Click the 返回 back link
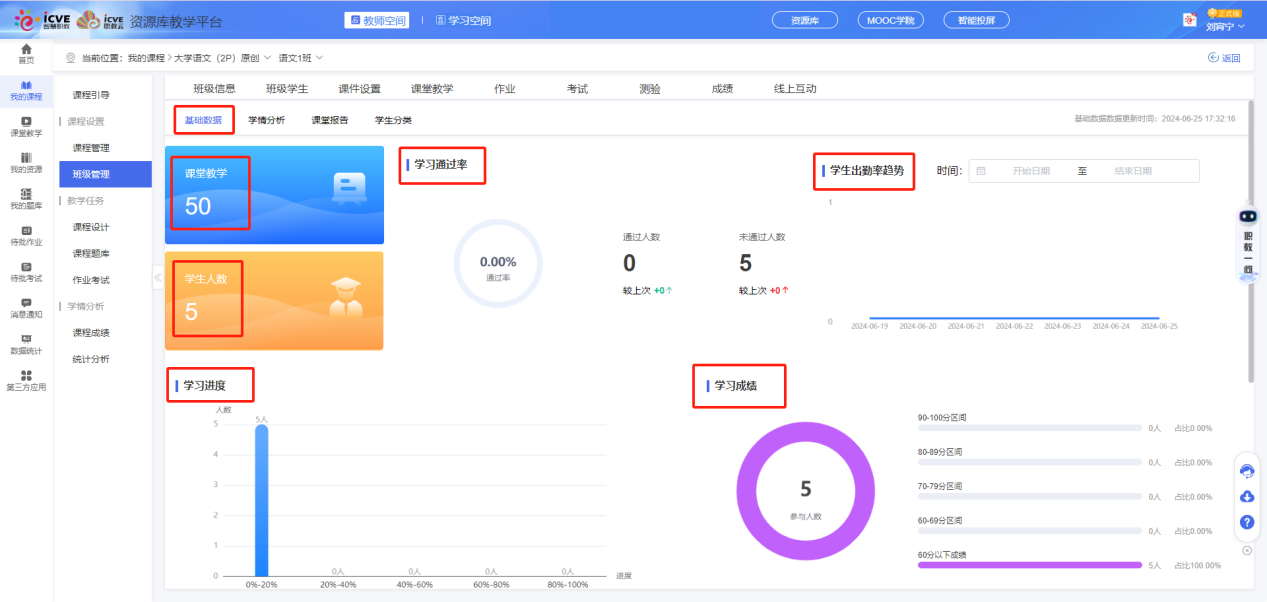This screenshot has width=1267, height=602. click(x=1224, y=58)
